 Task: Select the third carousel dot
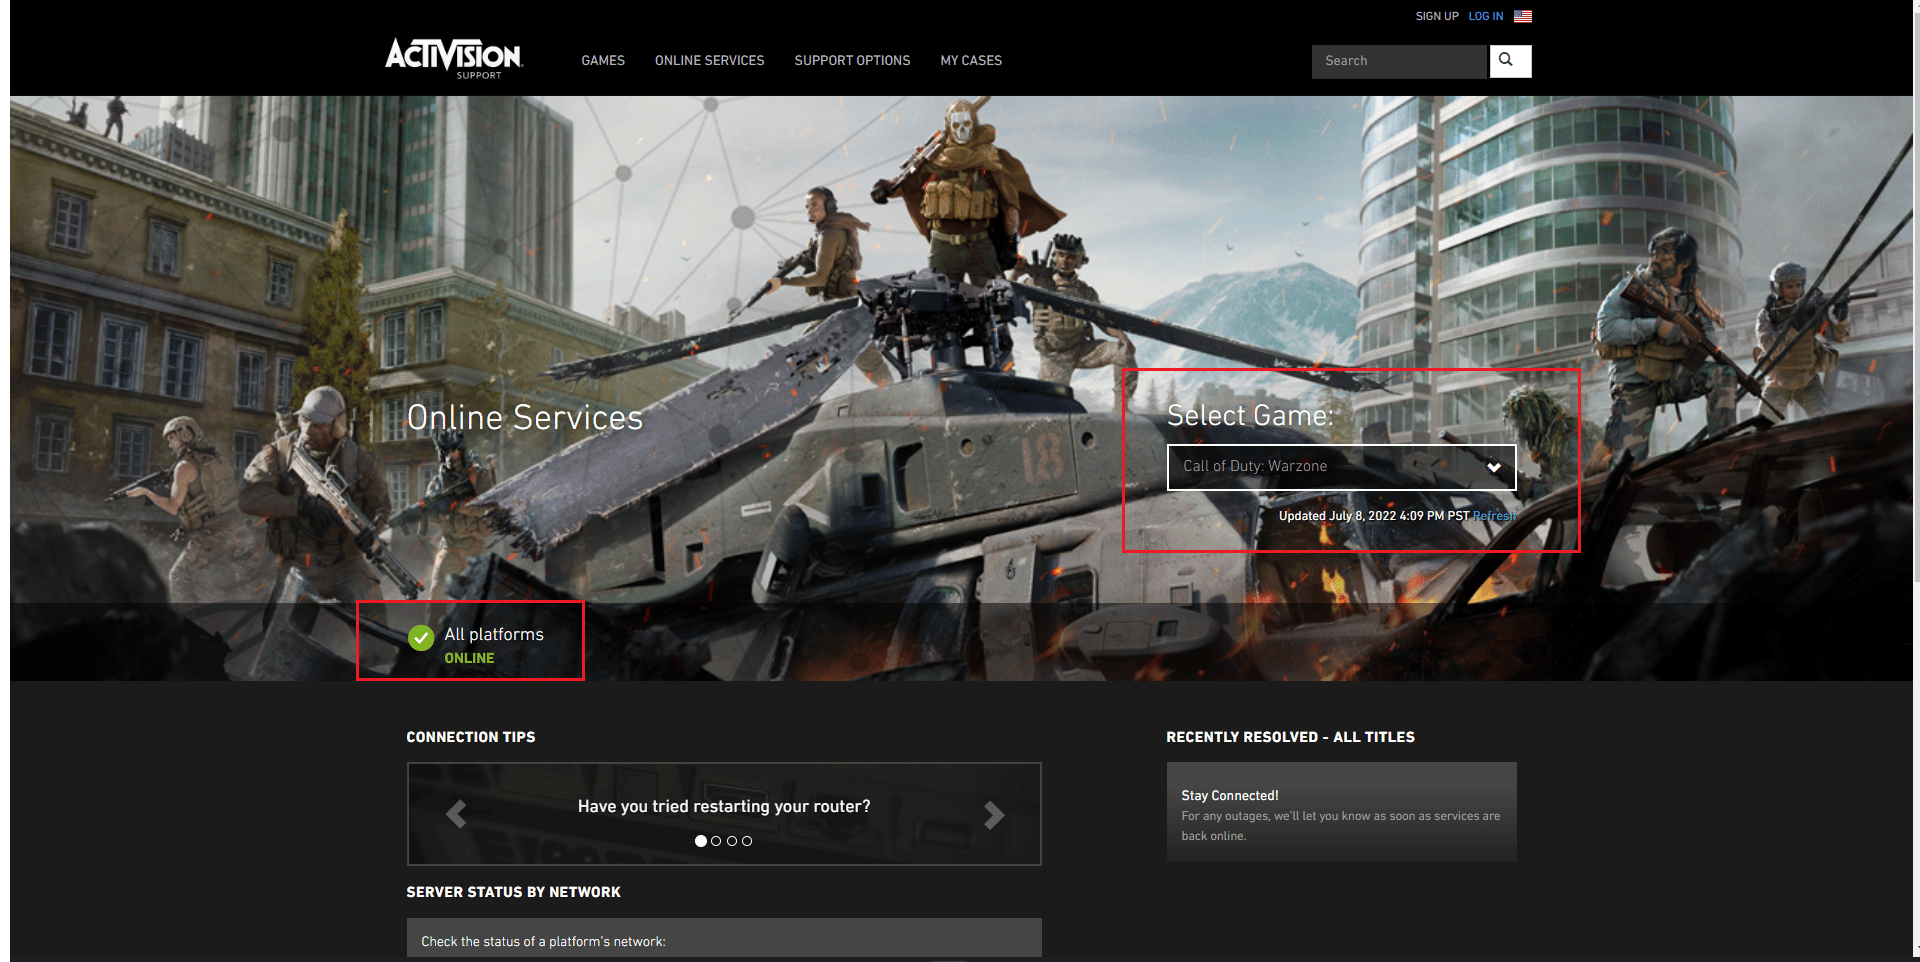[732, 841]
